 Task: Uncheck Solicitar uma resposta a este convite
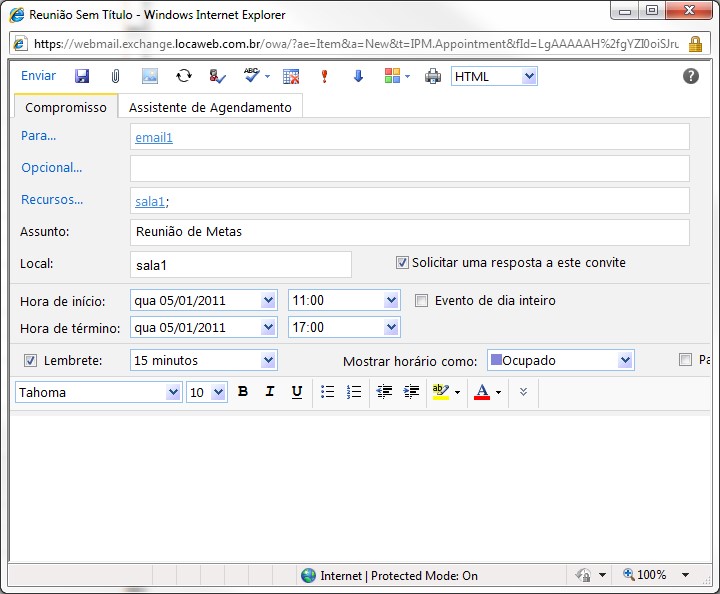[x=403, y=263]
